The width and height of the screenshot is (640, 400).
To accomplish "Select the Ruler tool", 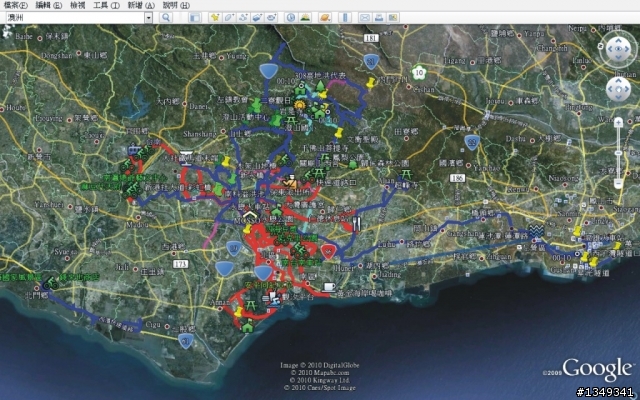I will tap(345, 17).
